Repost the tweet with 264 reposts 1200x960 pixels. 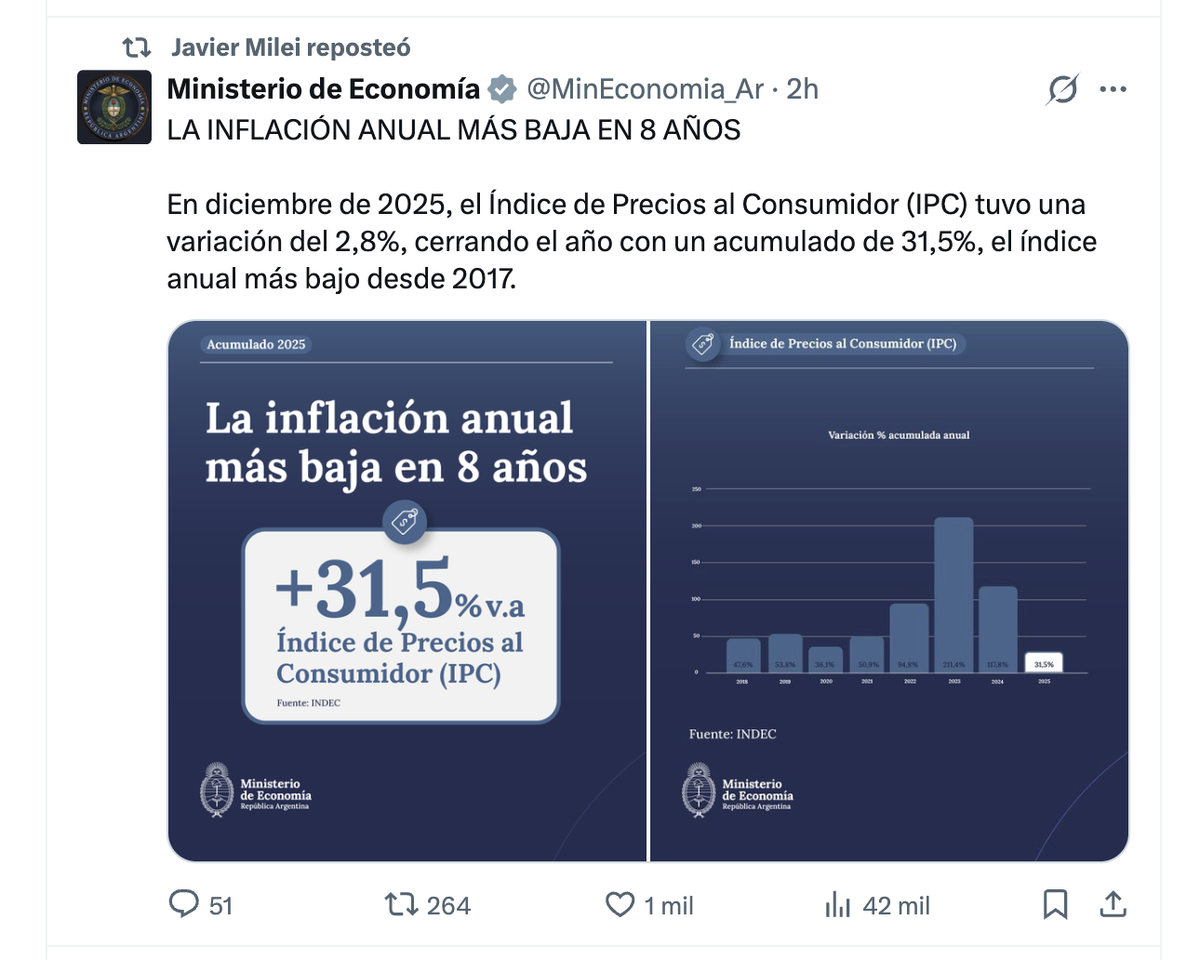pos(402,905)
